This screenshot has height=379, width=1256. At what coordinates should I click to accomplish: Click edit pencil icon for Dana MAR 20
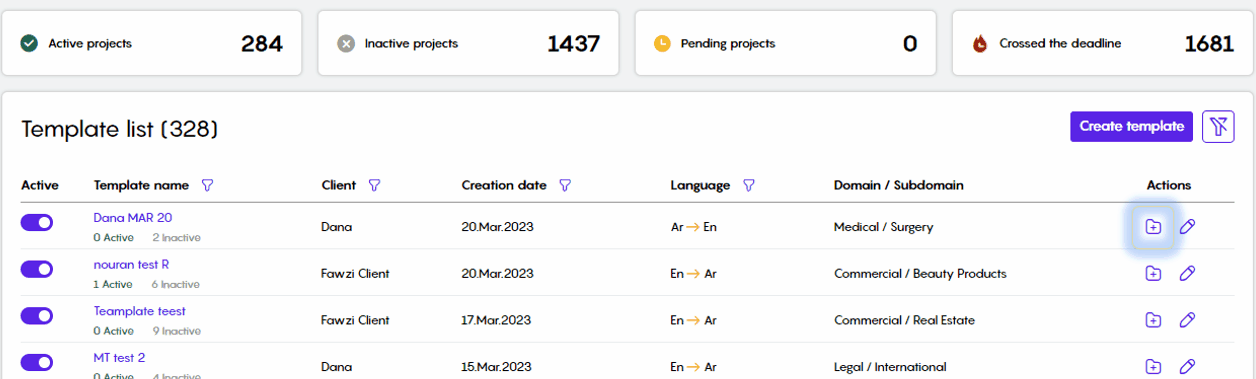point(1187,227)
